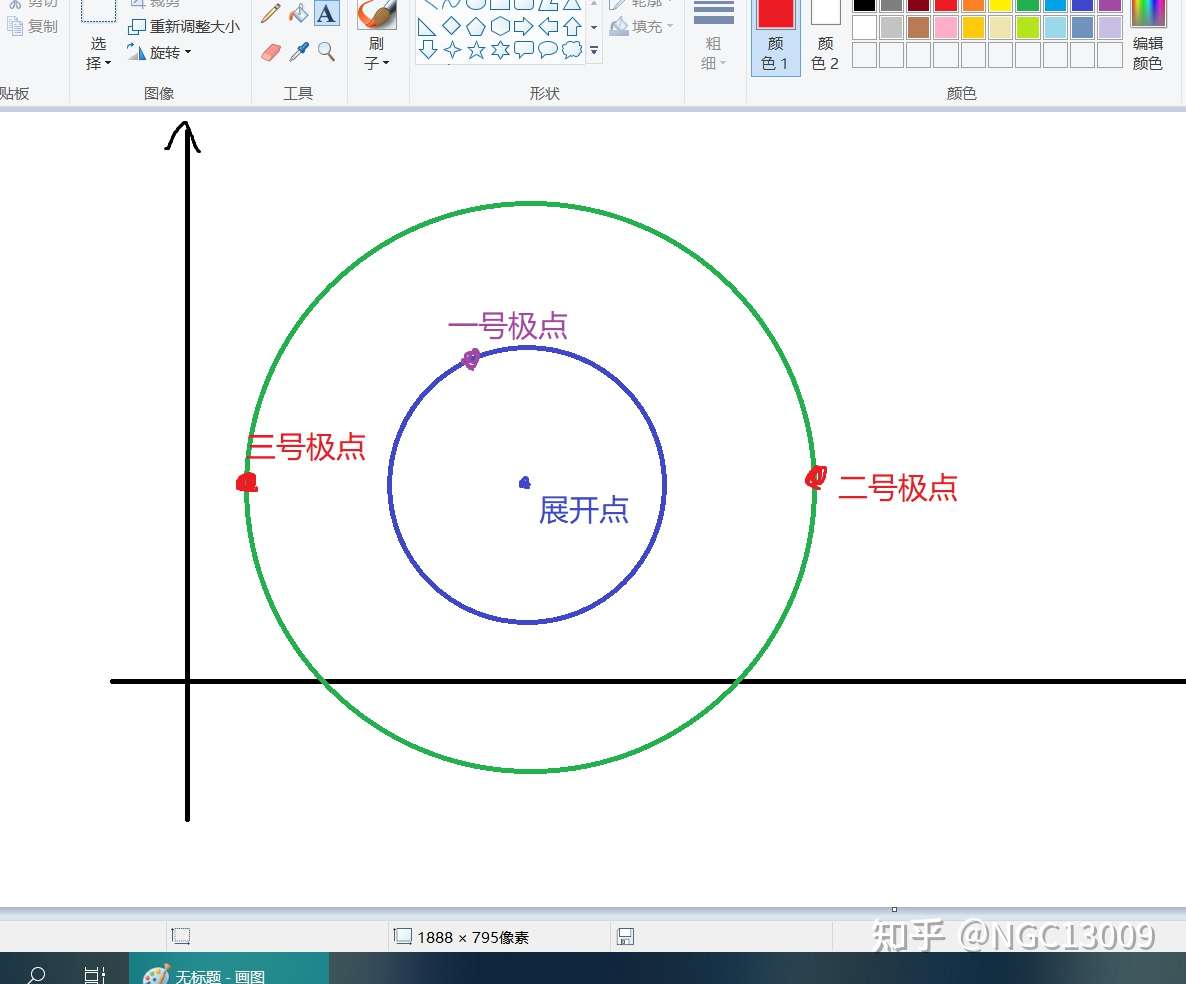Pick the light turquoise color swatch
1186x984 pixels.
(x=1055, y=27)
